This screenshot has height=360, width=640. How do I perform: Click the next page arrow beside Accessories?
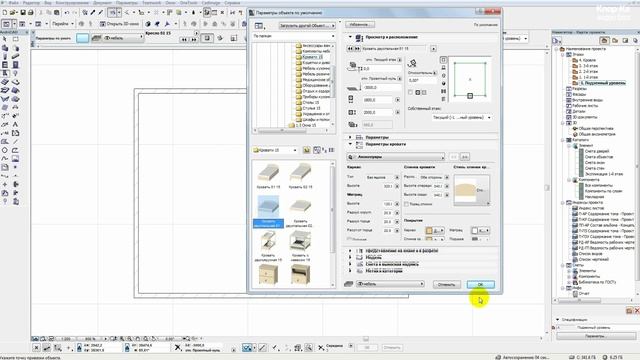(464, 157)
